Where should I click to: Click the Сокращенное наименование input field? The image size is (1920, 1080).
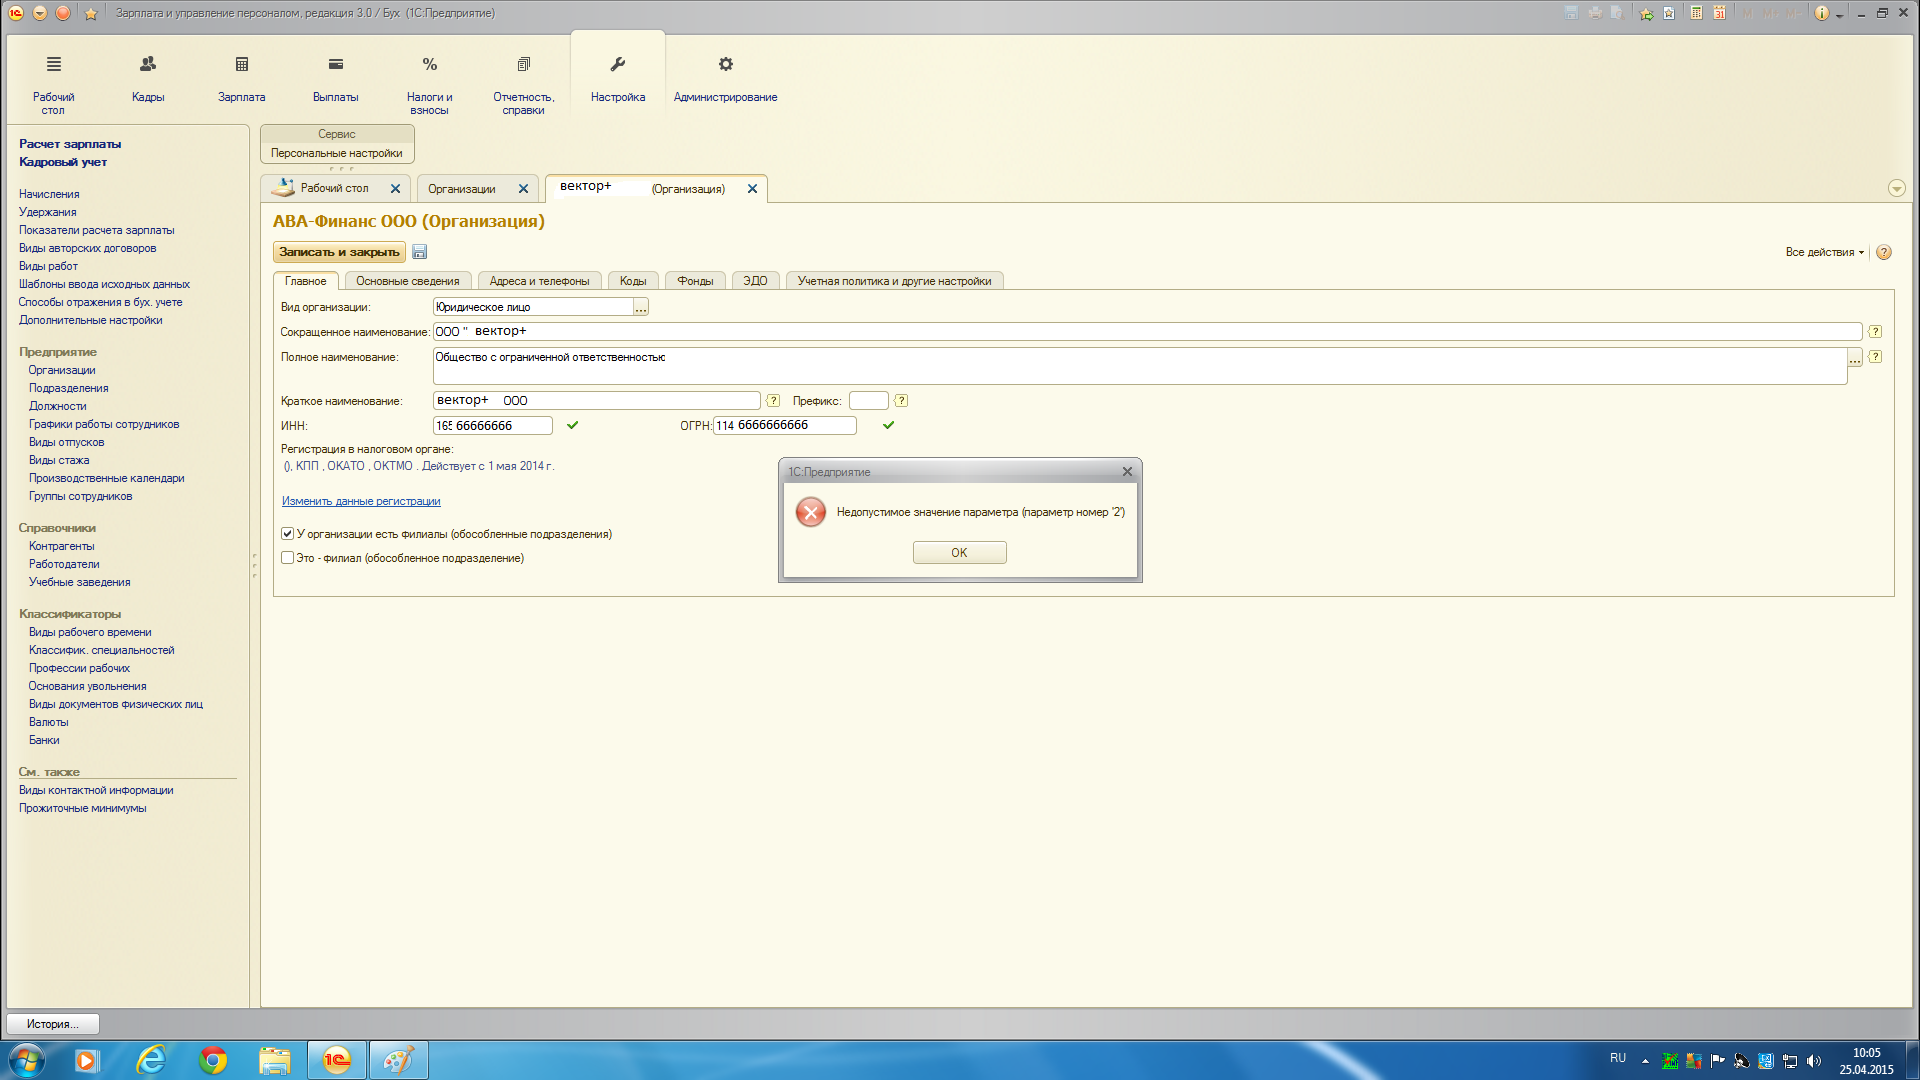pyautogui.click(x=1147, y=331)
